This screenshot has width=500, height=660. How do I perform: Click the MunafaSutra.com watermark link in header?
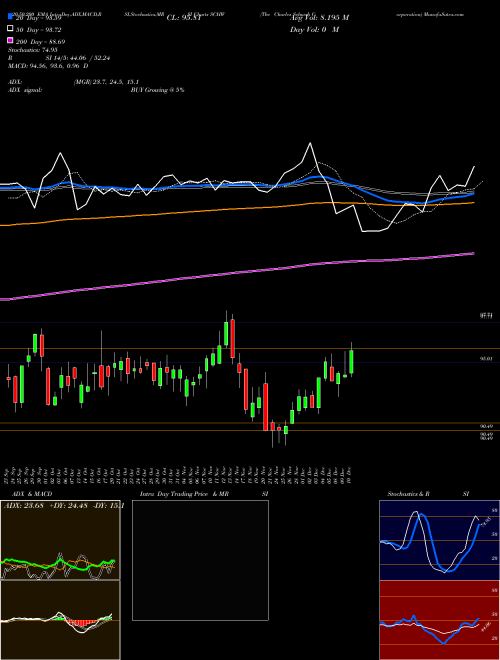click(445, 14)
